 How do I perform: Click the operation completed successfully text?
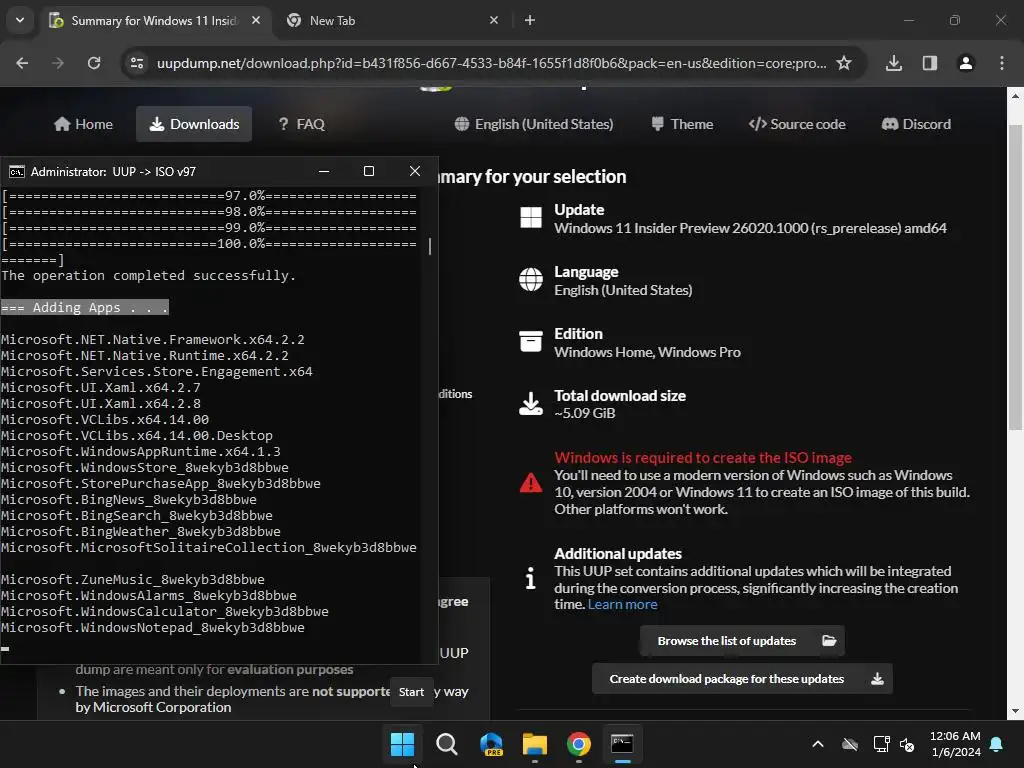148,276
